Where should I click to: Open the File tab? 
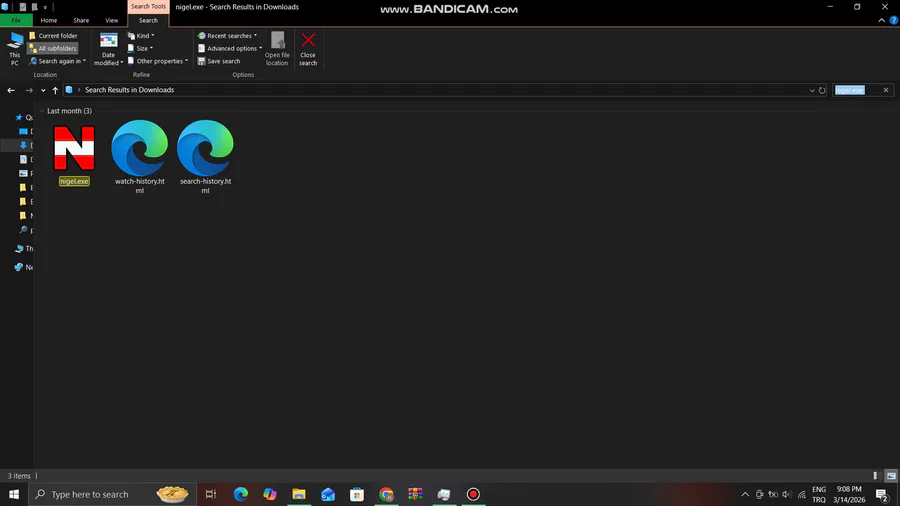click(x=16, y=20)
